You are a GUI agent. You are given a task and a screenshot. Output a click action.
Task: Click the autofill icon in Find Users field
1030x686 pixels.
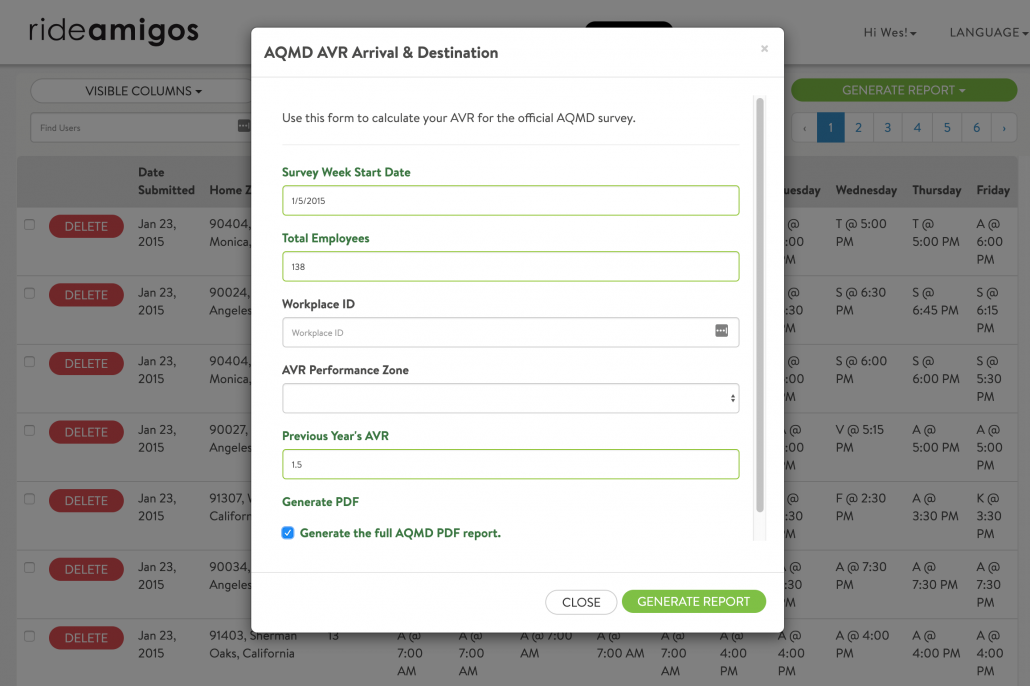[x=244, y=126]
